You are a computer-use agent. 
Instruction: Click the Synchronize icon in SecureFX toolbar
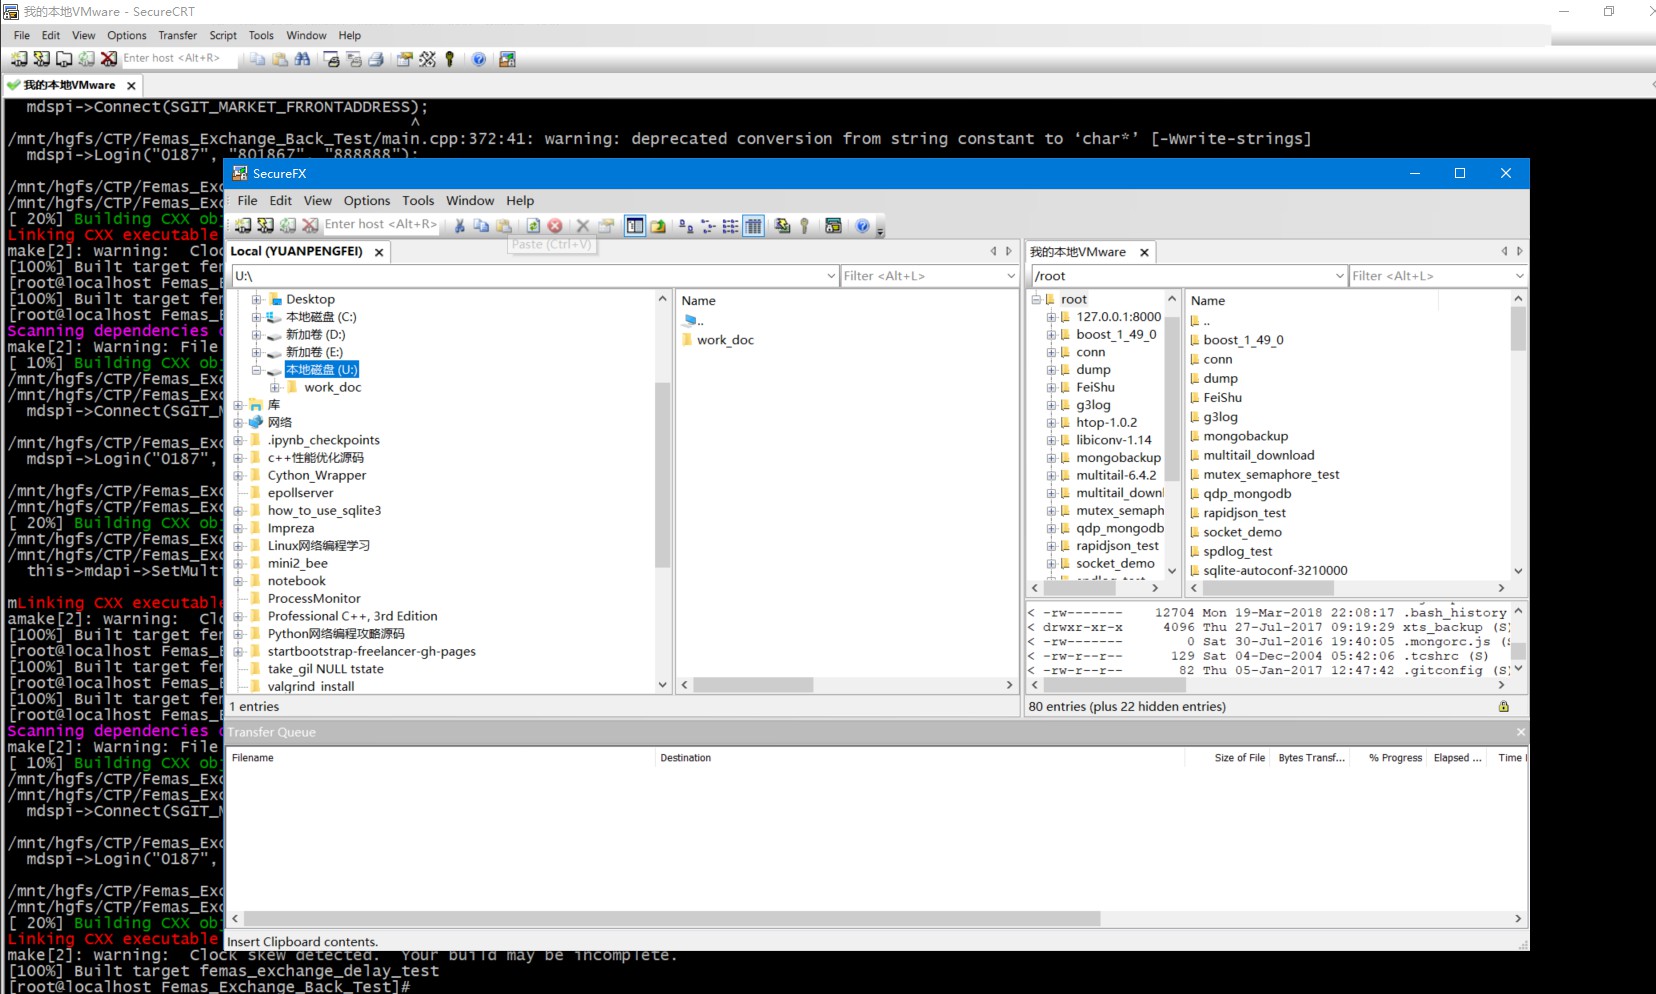[782, 226]
